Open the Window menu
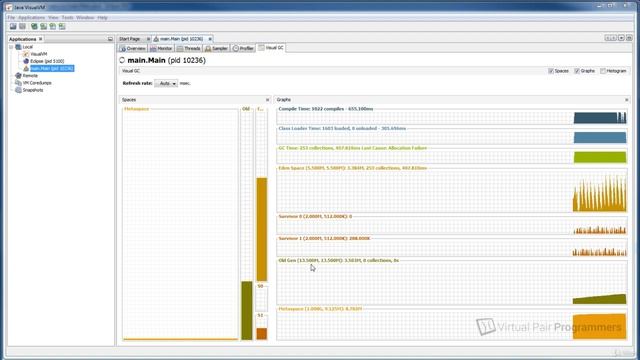The image size is (640, 360). click(85, 18)
